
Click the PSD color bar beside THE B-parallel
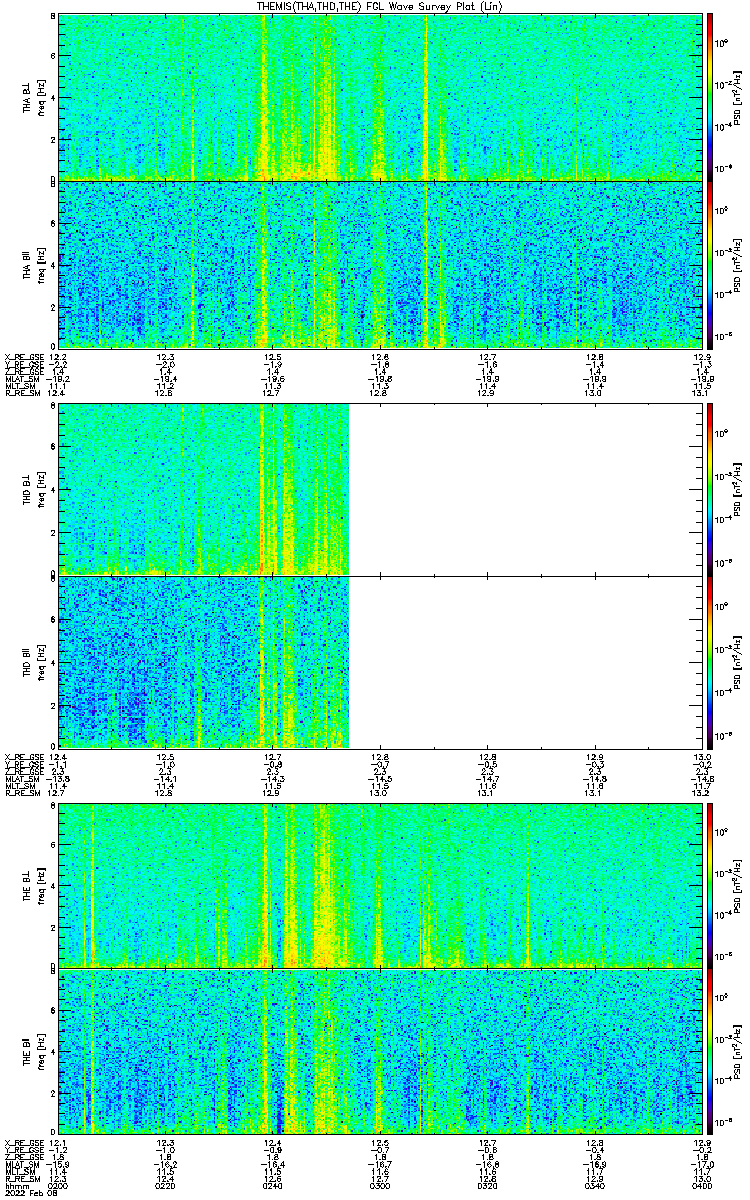[x=710, y=1052]
